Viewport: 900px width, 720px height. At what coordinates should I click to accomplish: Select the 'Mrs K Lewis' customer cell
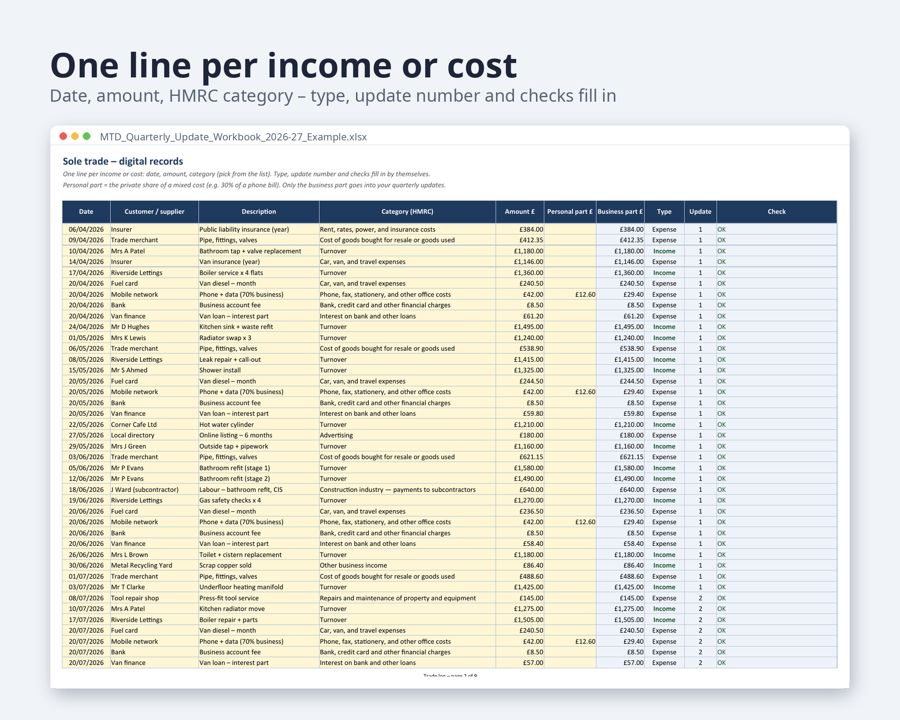(x=154, y=338)
